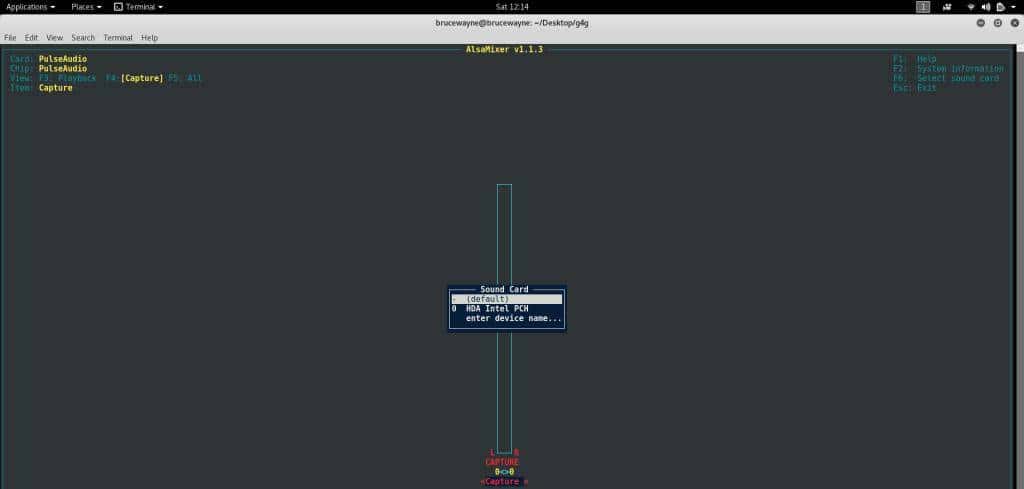Image resolution: width=1024 pixels, height=489 pixels.
Task: Click the CAPTURE label below the slider
Action: click(x=502, y=462)
